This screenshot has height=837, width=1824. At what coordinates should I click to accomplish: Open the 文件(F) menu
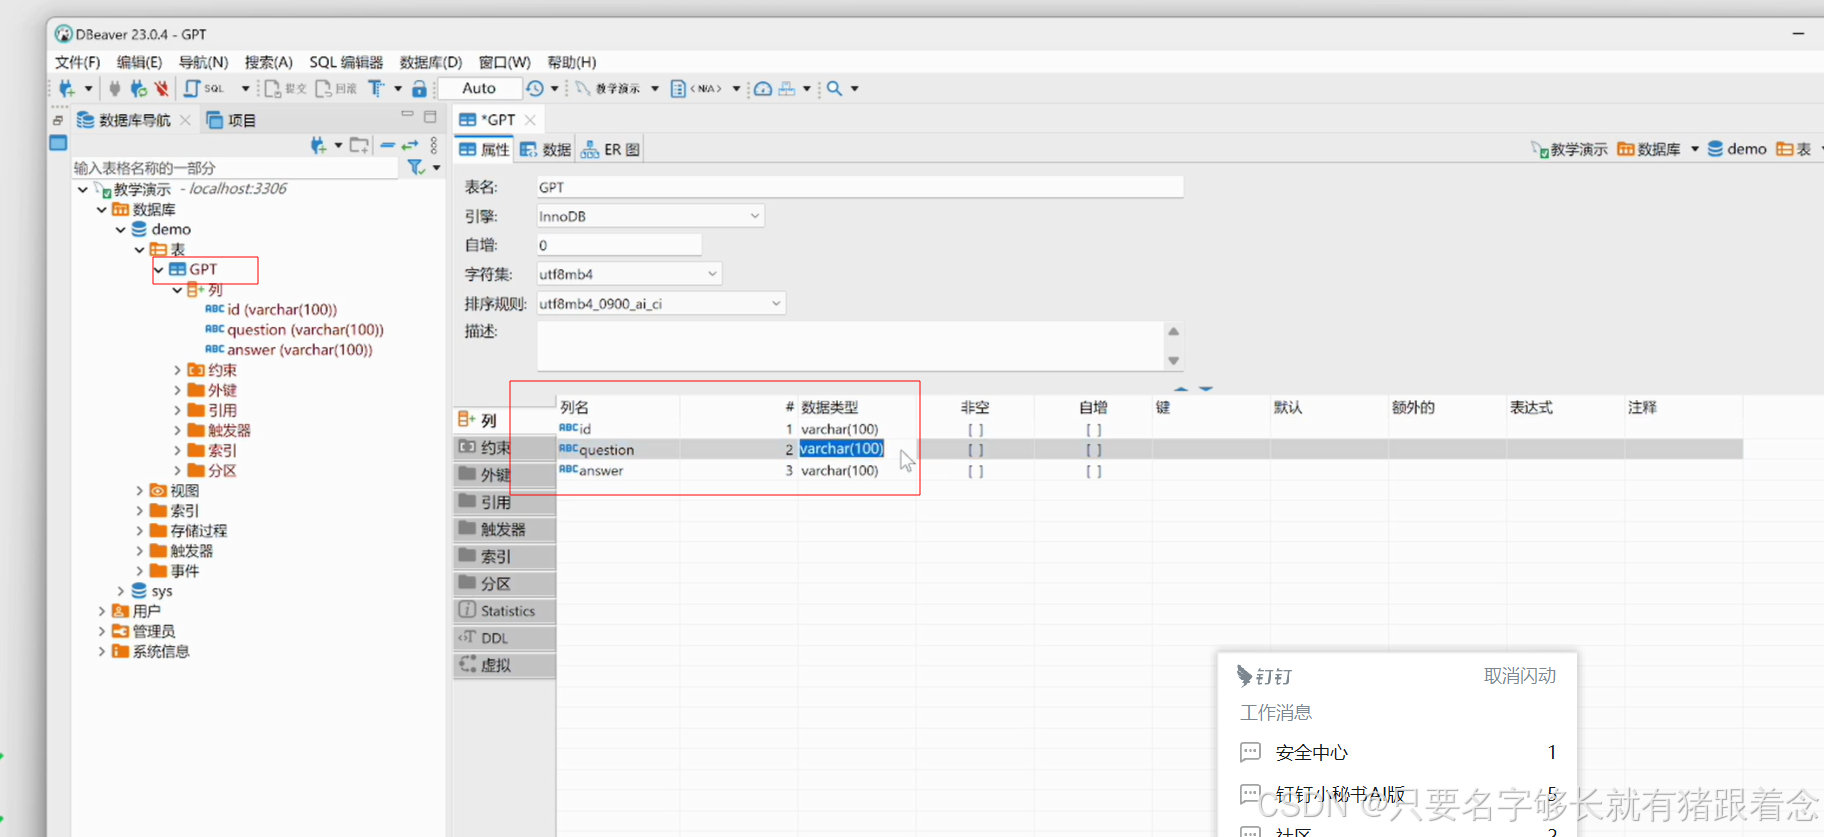77,62
